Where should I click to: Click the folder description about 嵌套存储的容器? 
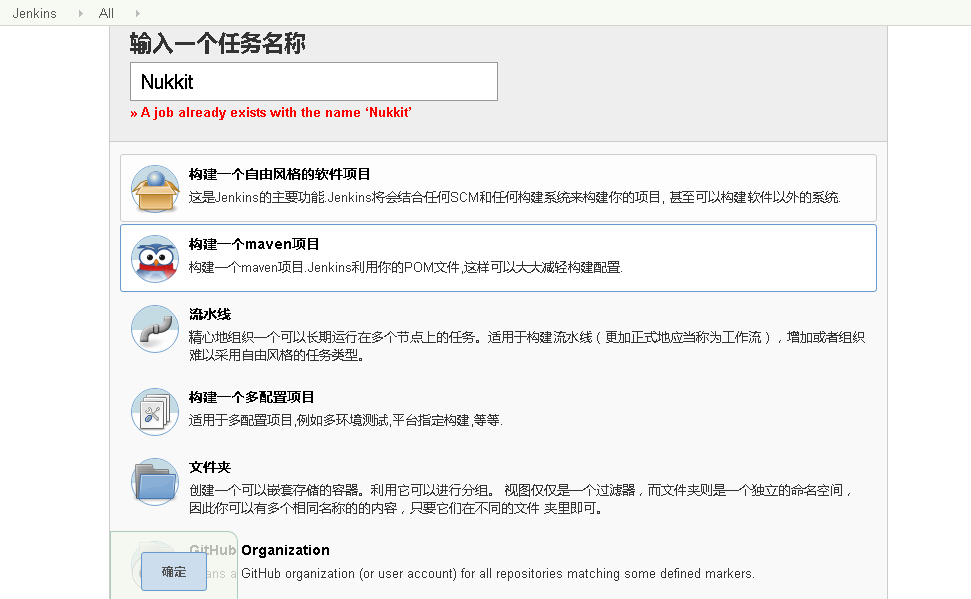(x=521, y=499)
